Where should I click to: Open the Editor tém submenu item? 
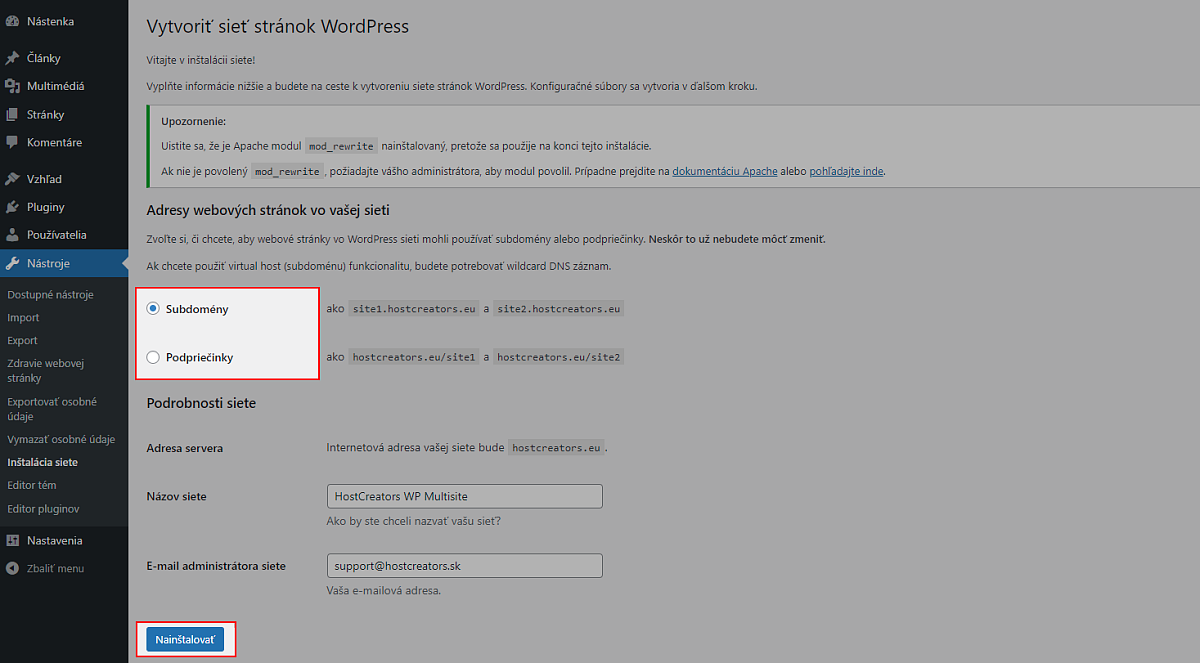click(32, 485)
